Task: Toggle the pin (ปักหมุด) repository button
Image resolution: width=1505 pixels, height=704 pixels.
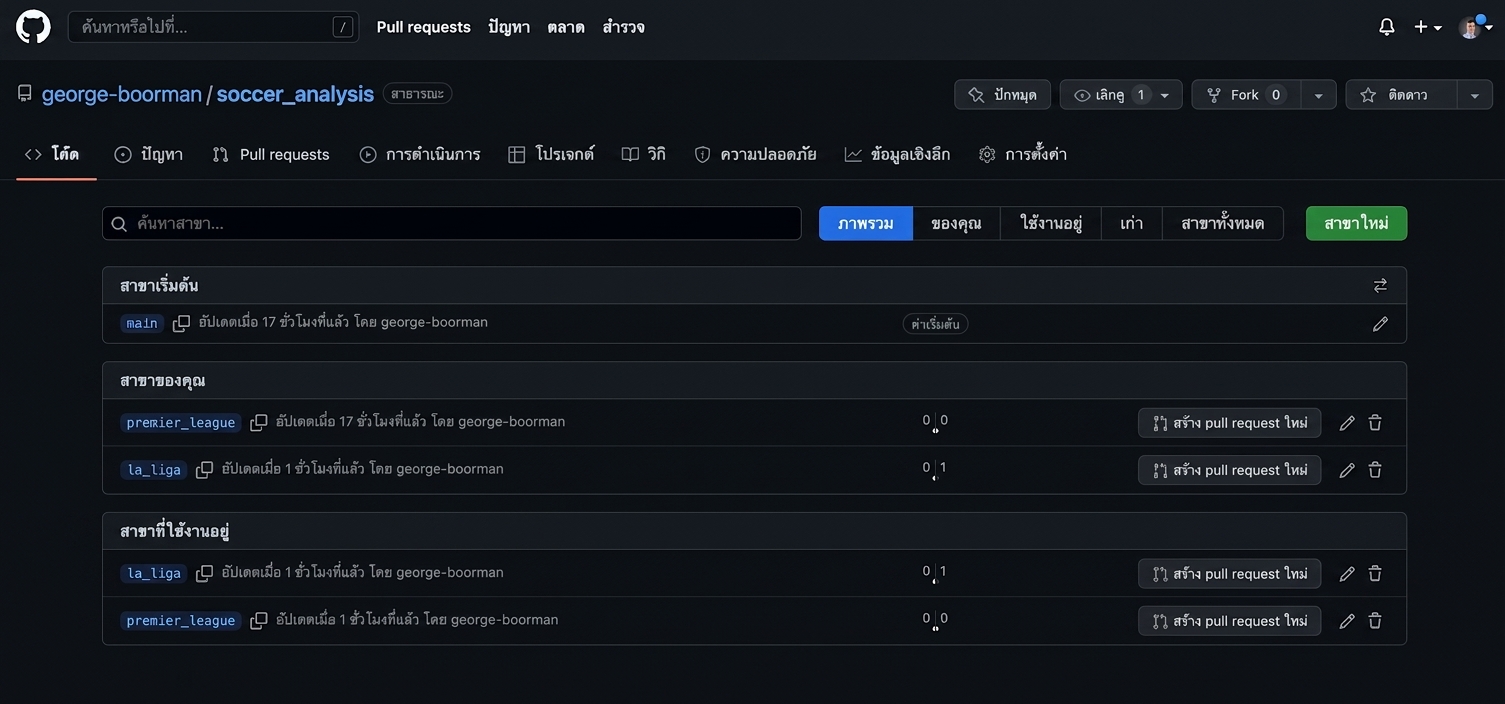Action: 1003,95
